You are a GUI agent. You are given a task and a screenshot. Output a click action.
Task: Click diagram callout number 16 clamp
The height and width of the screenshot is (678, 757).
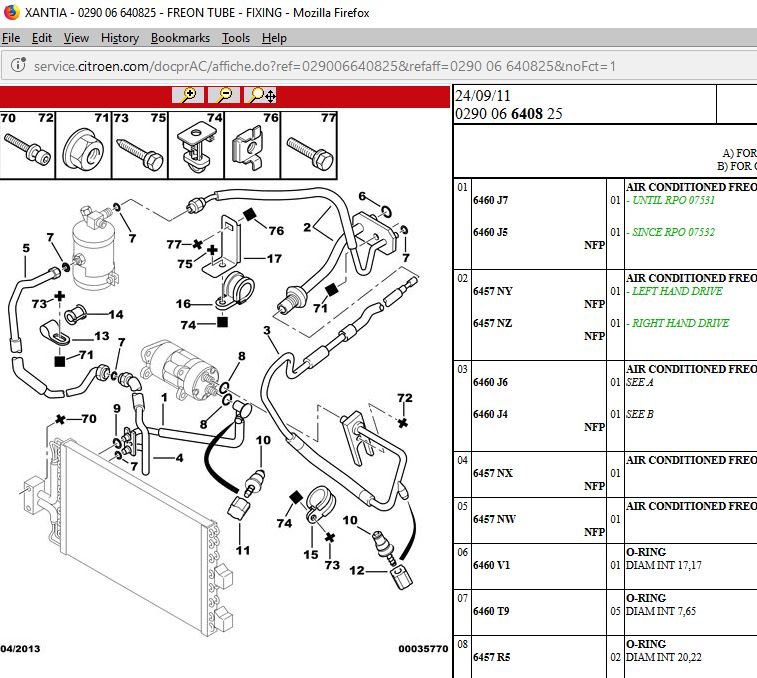[183, 304]
